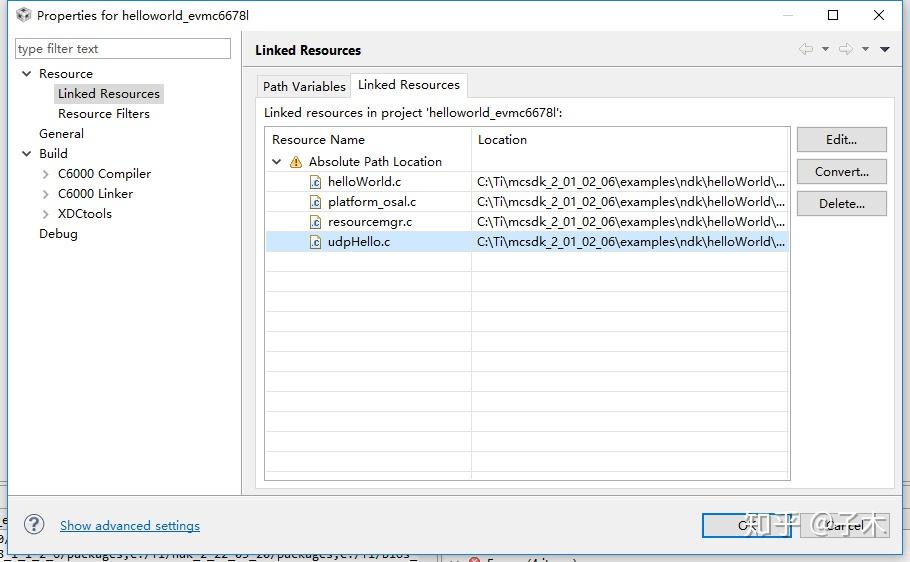Click the udpHello.c file icon
Image resolution: width=910 pixels, height=562 pixels.
[315, 242]
